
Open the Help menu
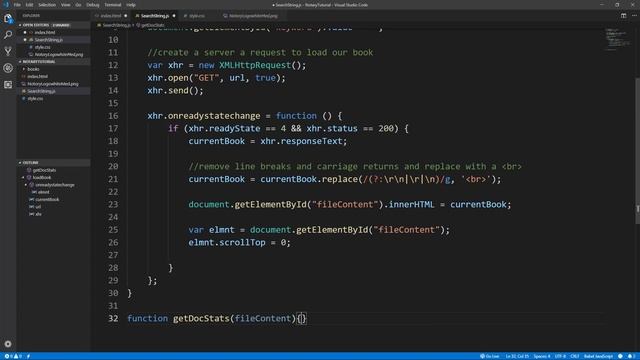tap(131, 5)
